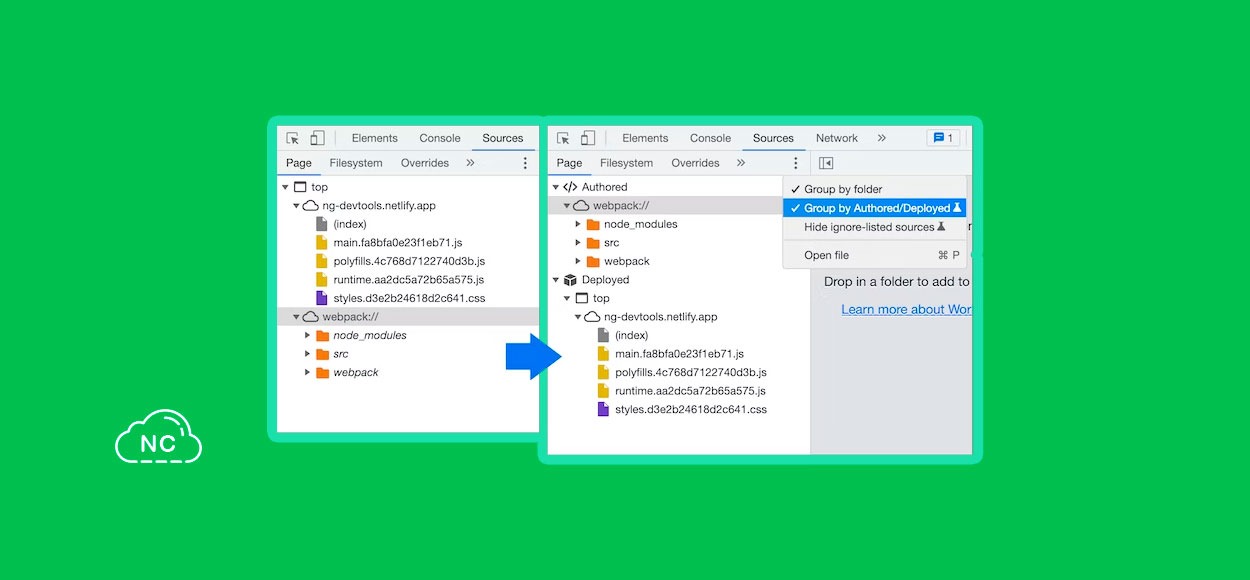Expand node_modules folder in right panel

[x=578, y=224]
